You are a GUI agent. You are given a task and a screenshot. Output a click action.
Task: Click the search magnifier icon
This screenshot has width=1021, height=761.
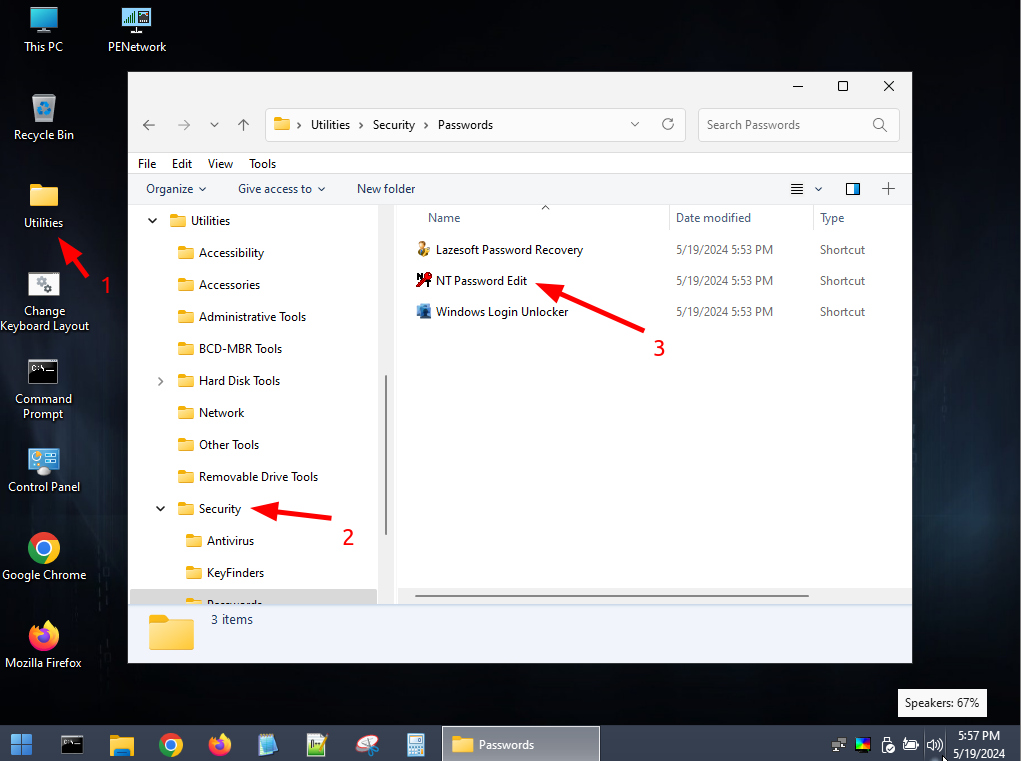coord(880,125)
